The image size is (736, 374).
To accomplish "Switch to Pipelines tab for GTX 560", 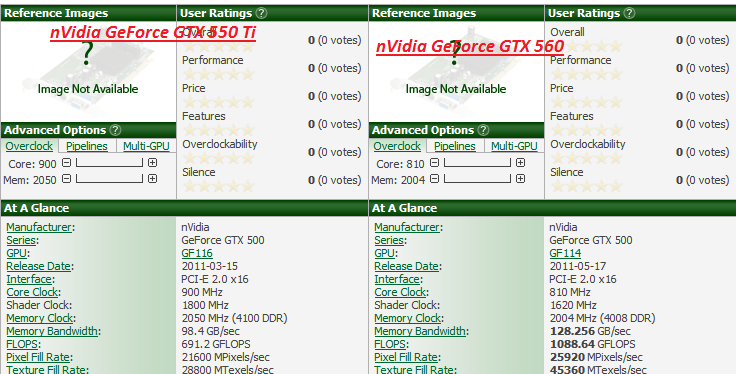I will click(455, 146).
